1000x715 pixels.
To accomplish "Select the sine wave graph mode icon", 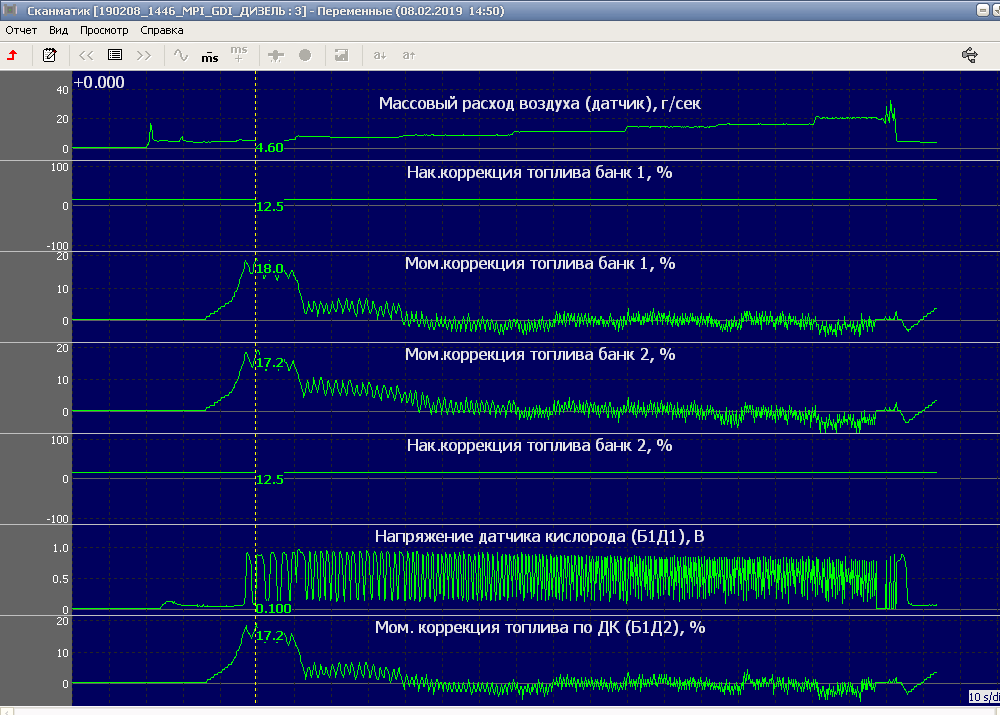I will pyautogui.click(x=181, y=55).
